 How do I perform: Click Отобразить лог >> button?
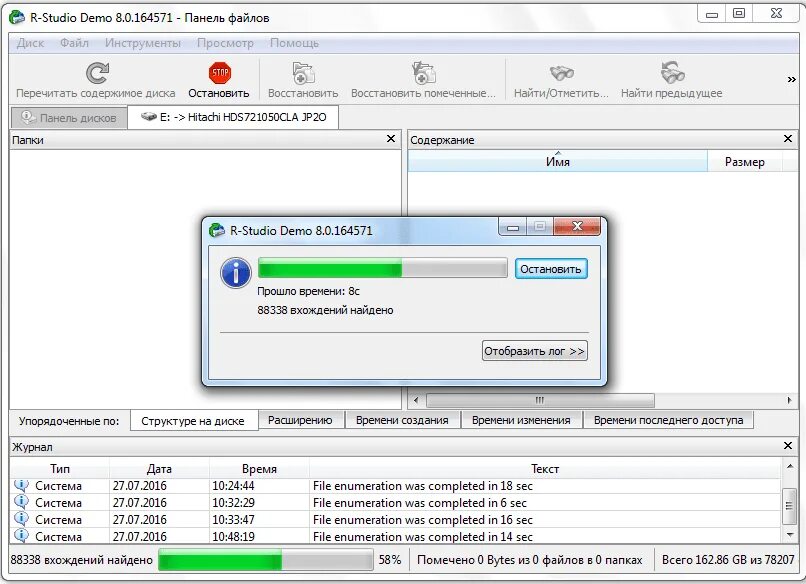[535, 351]
